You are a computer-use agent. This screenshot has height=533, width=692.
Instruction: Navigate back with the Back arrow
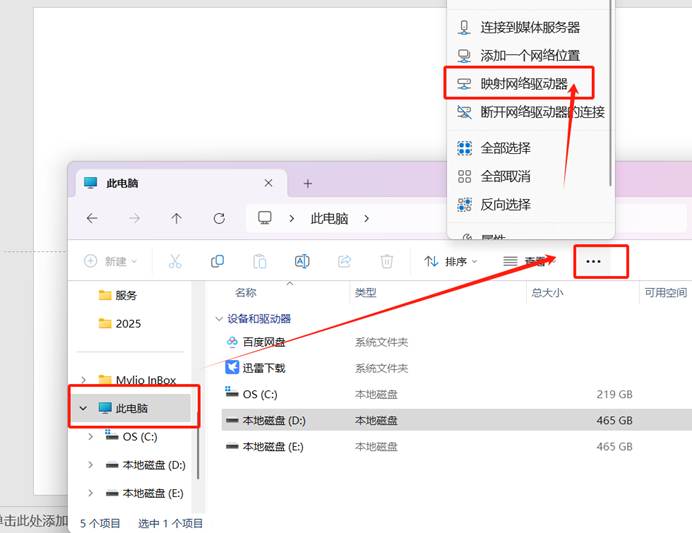(x=92, y=218)
